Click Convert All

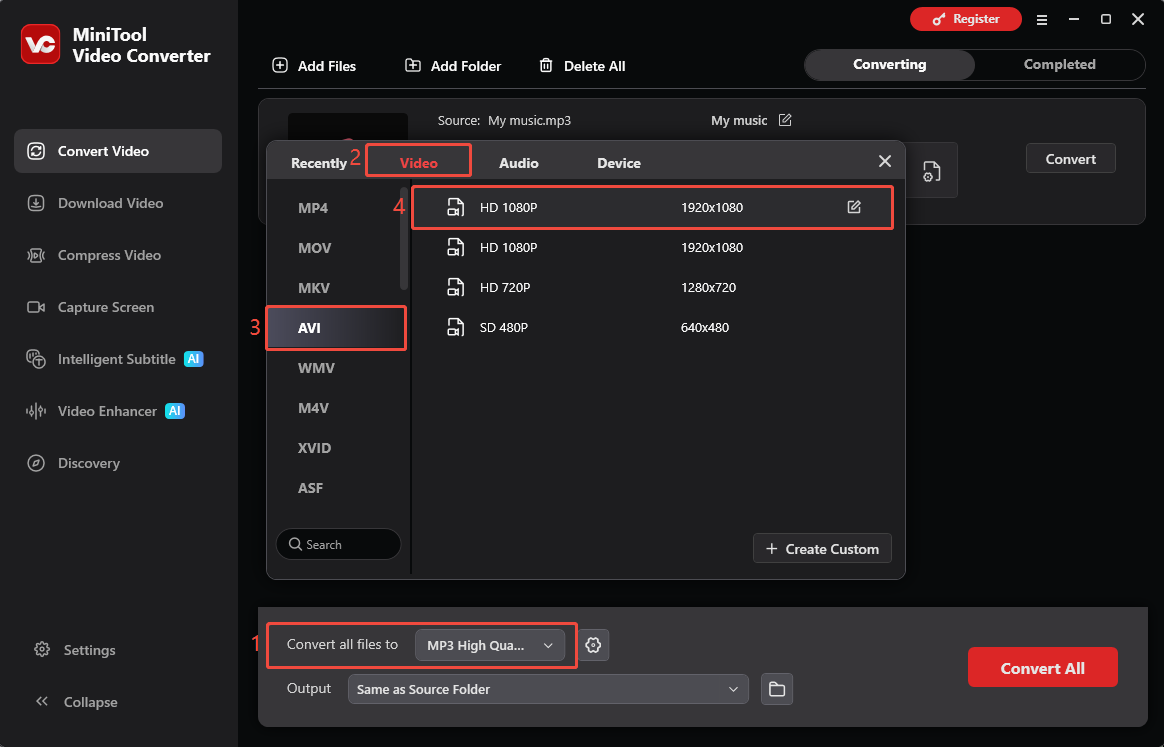pyautogui.click(x=1042, y=668)
